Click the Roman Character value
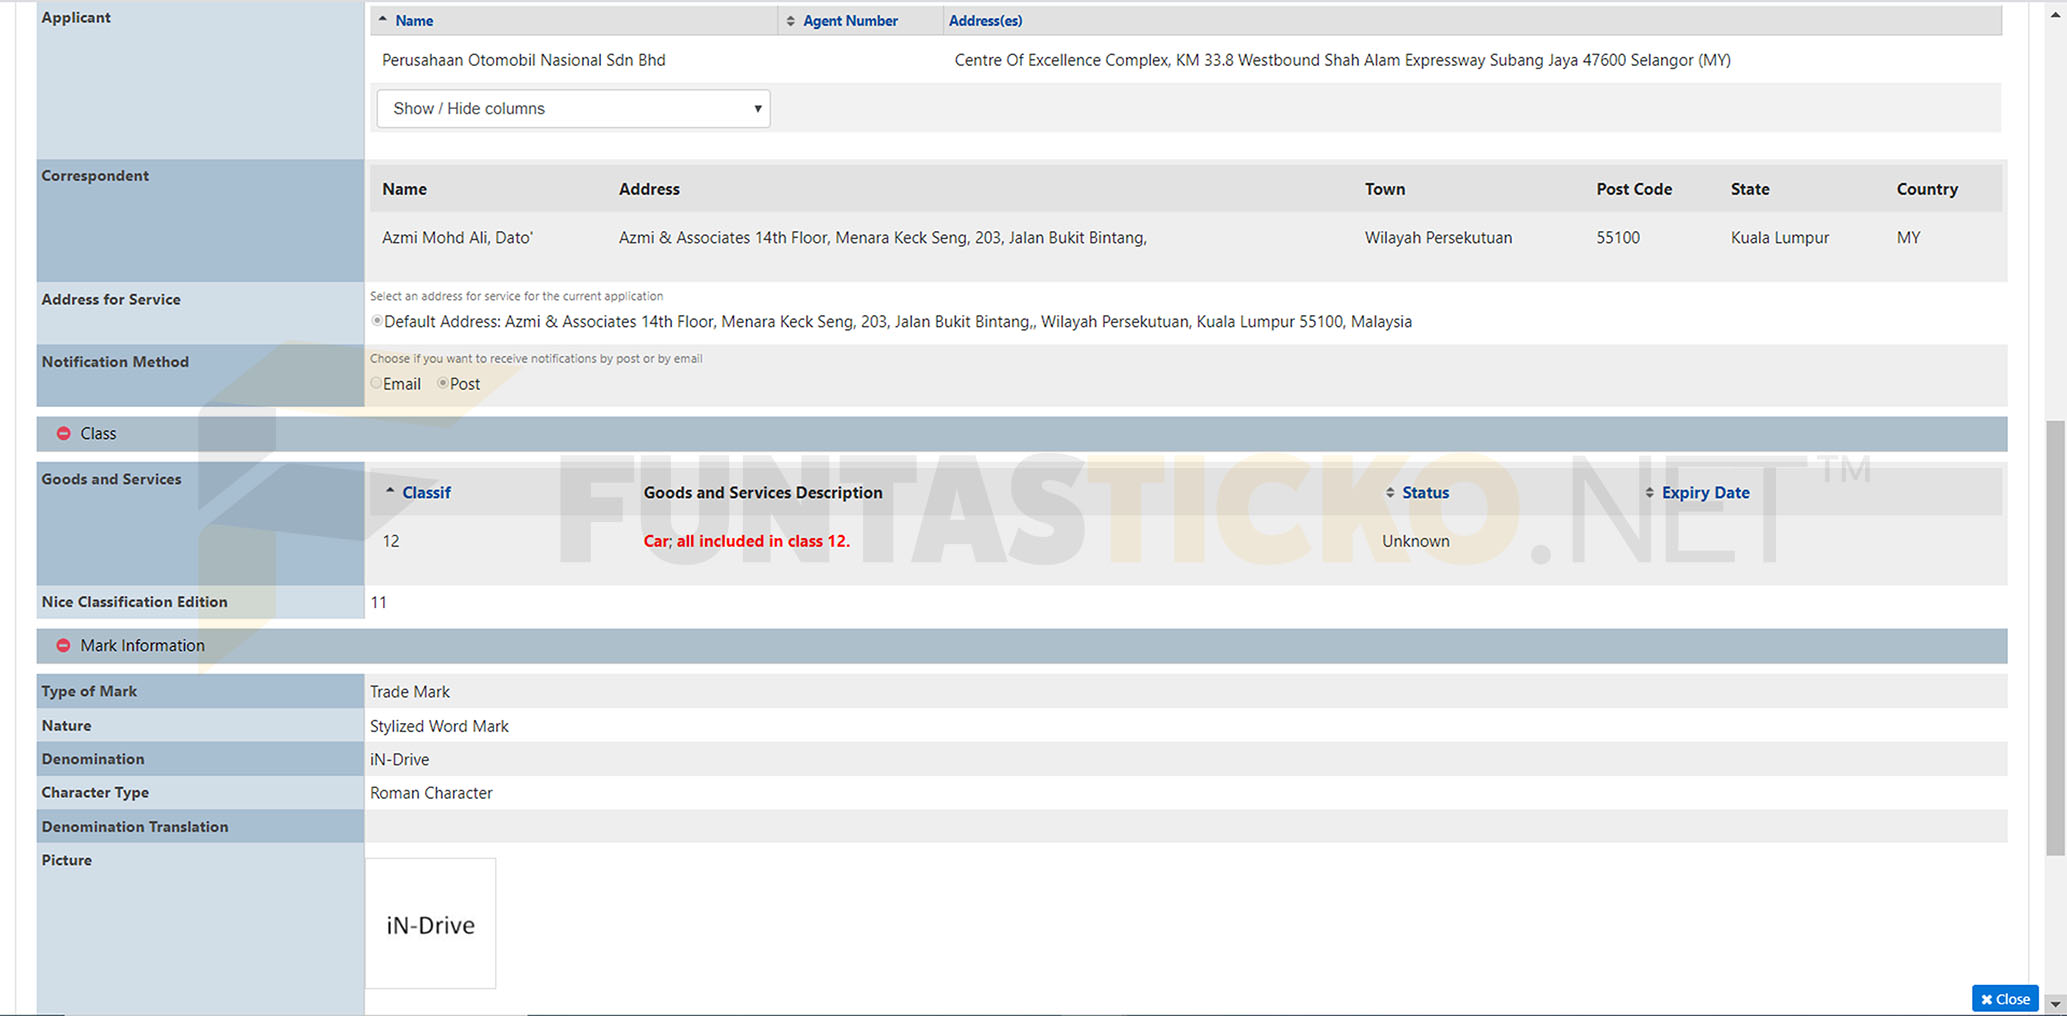Viewport: 2067px width, 1016px height. [x=431, y=793]
